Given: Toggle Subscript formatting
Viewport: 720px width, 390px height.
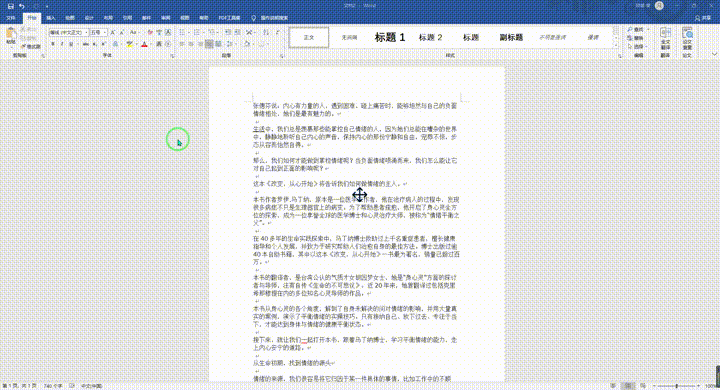Looking at the screenshot, I should (94, 44).
